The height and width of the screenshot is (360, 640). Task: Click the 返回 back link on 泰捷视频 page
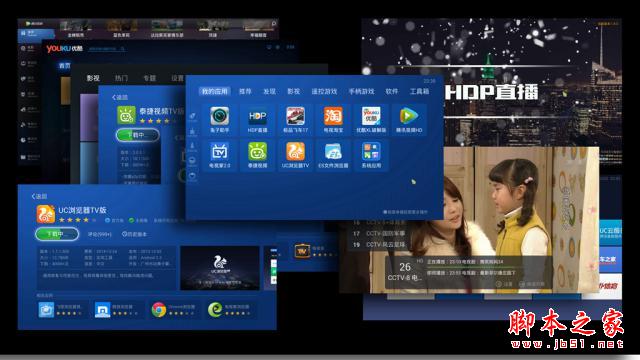(120, 97)
